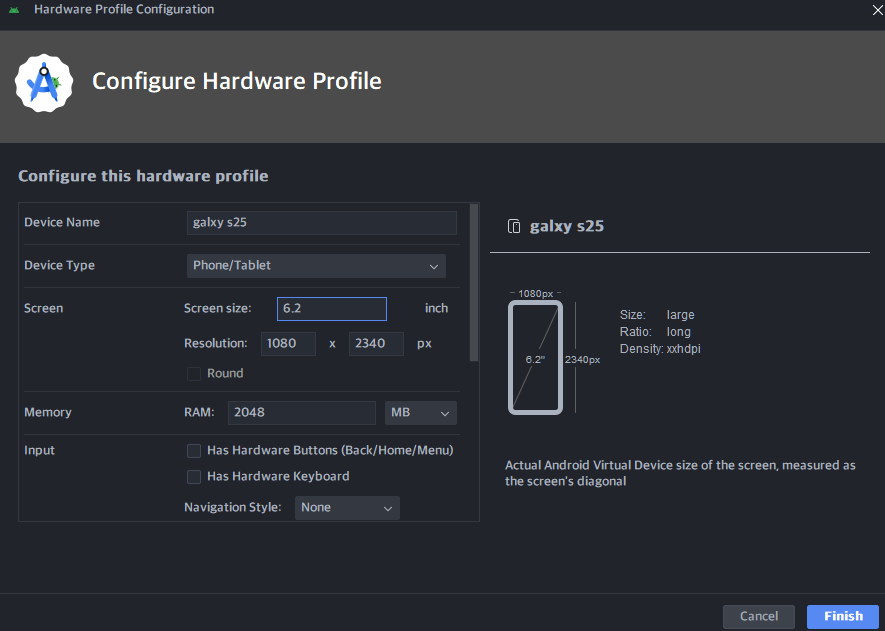Click the Navigation Style label
Image resolution: width=885 pixels, height=631 pixels.
[233, 507]
